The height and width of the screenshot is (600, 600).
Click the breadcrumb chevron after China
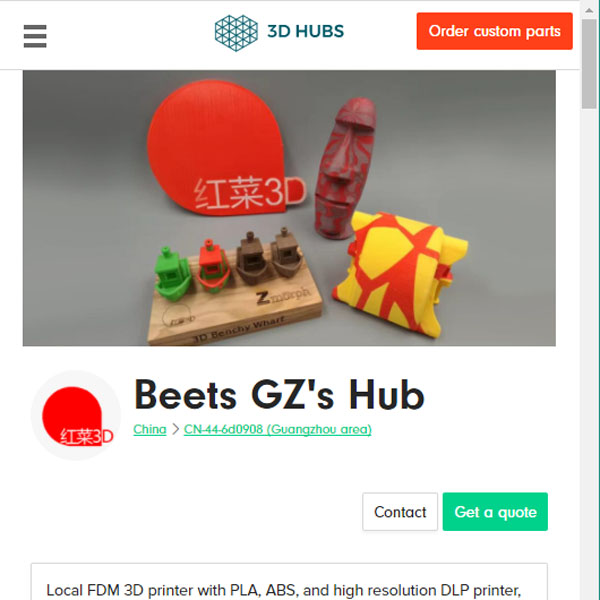click(x=175, y=429)
